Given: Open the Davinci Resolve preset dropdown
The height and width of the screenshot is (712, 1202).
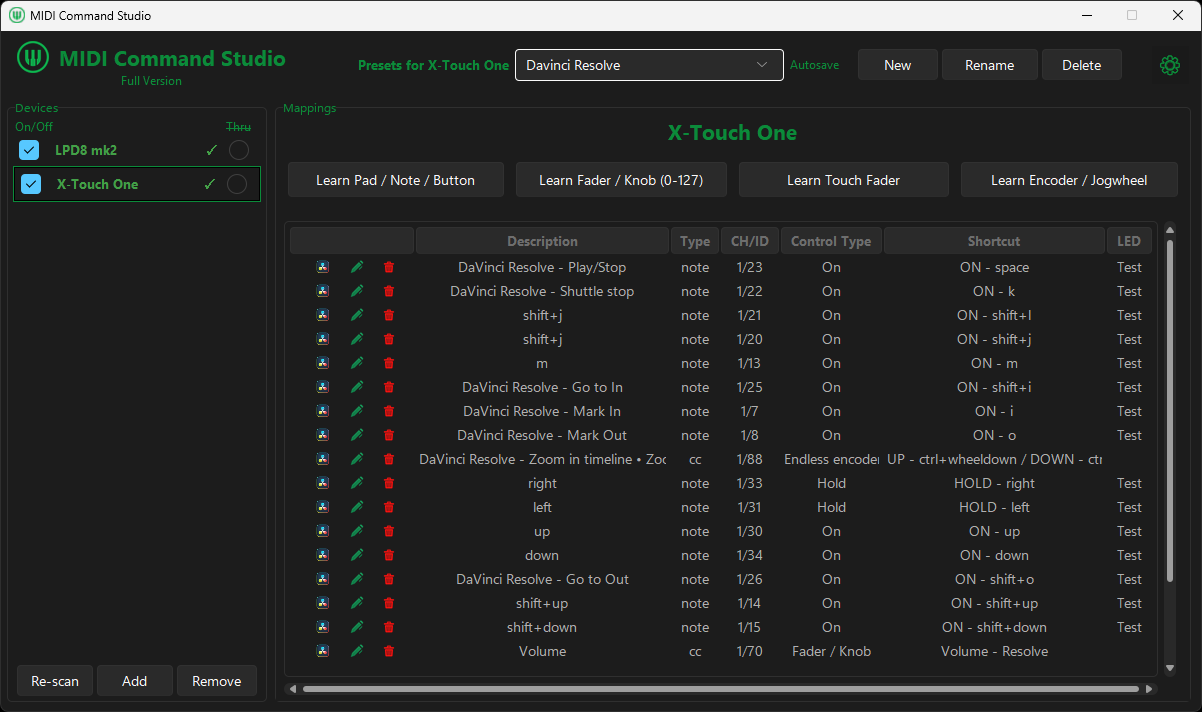Looking at the screenshot, I should [648, 65].
